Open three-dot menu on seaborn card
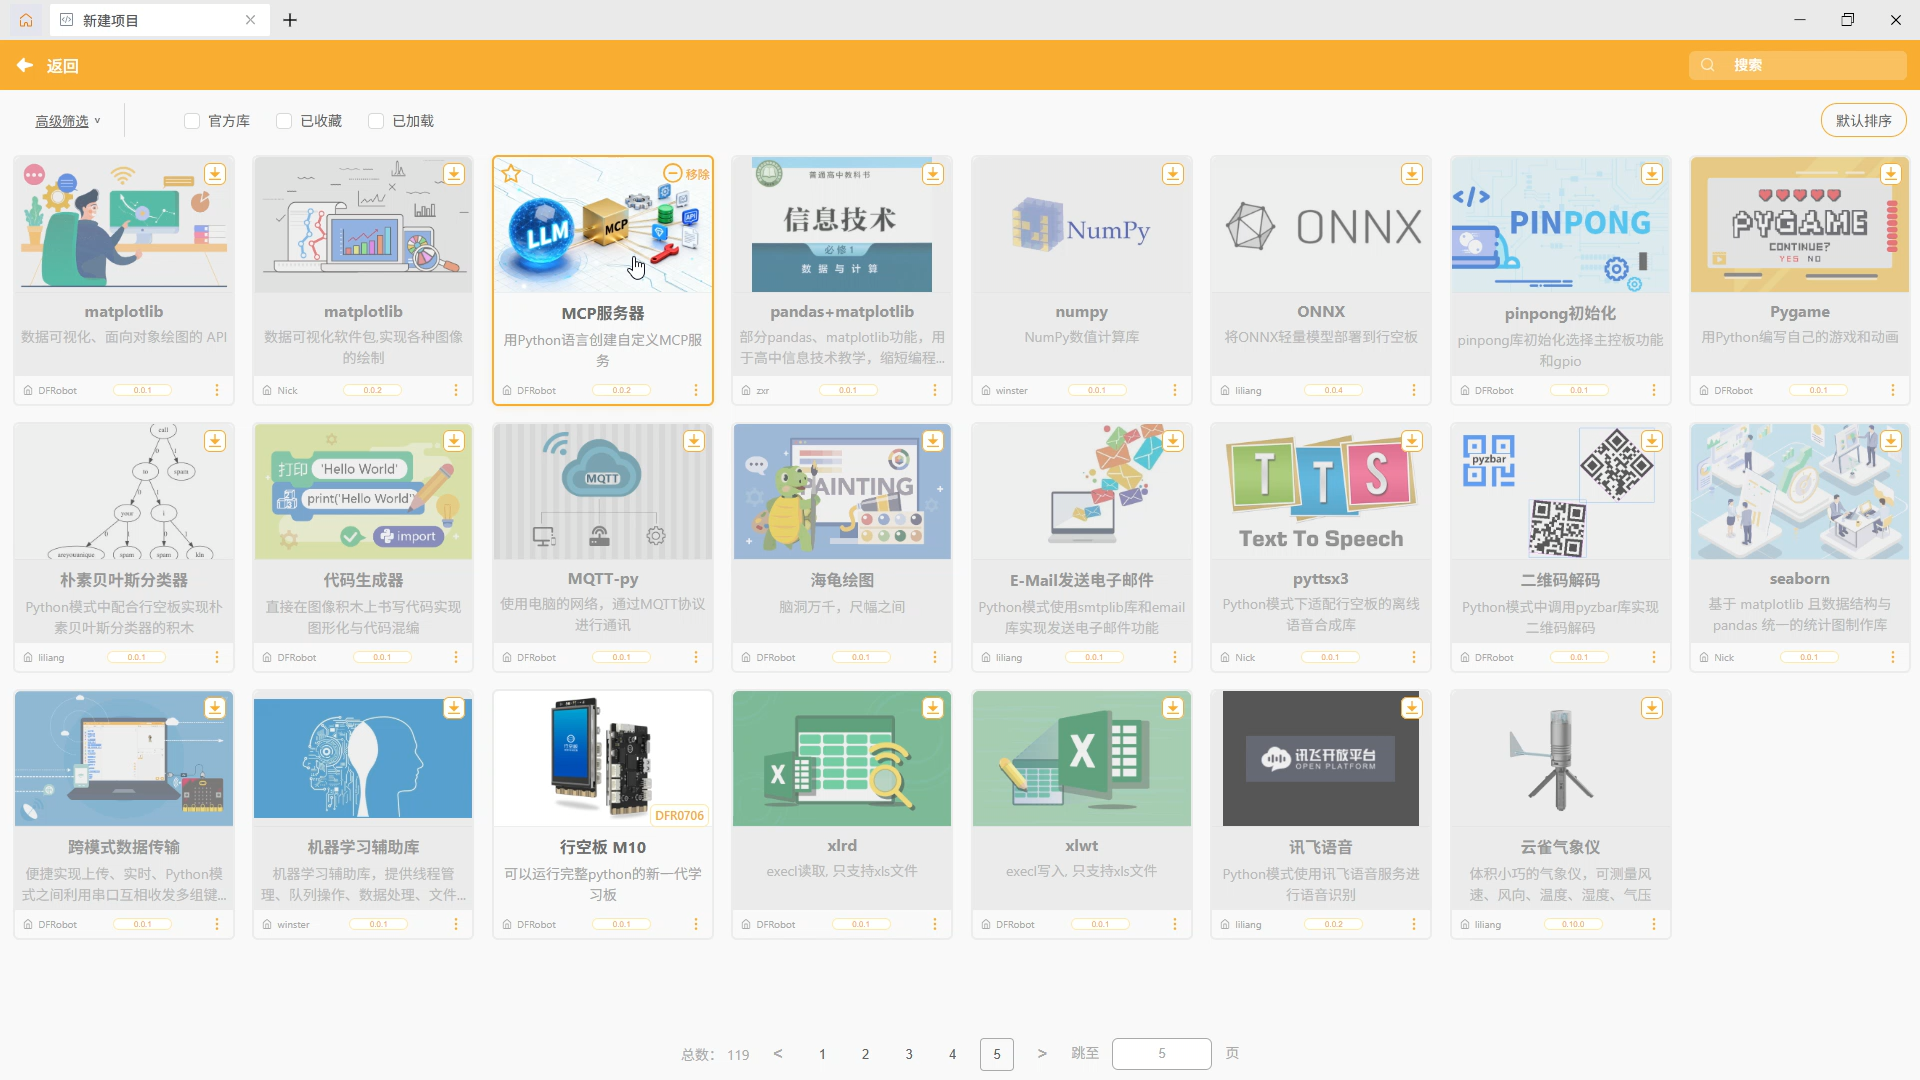The height and width of the screenshot is (1080, 1920). [x=1893, y=657]
